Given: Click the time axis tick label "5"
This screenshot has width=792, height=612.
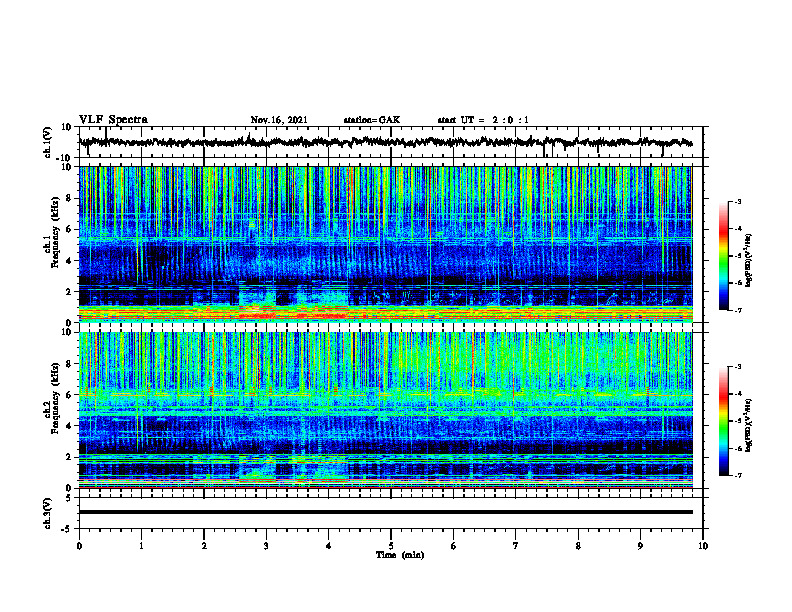Looking at the screenshot, I should pyautogui.click(x=391, y=546).
